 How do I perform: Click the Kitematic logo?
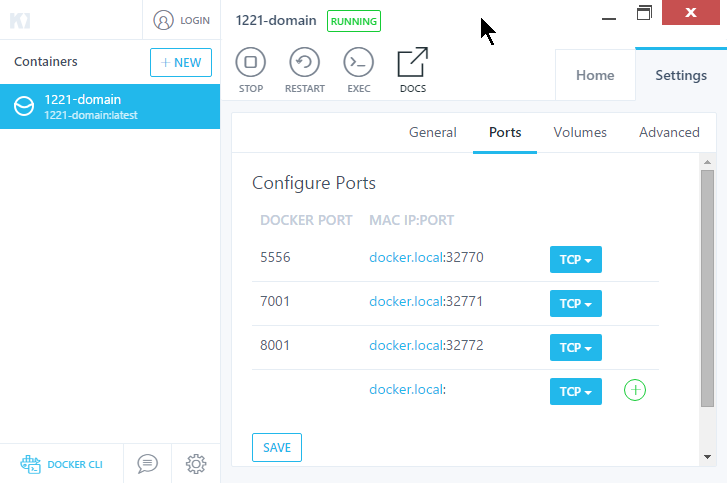(20, 20)
